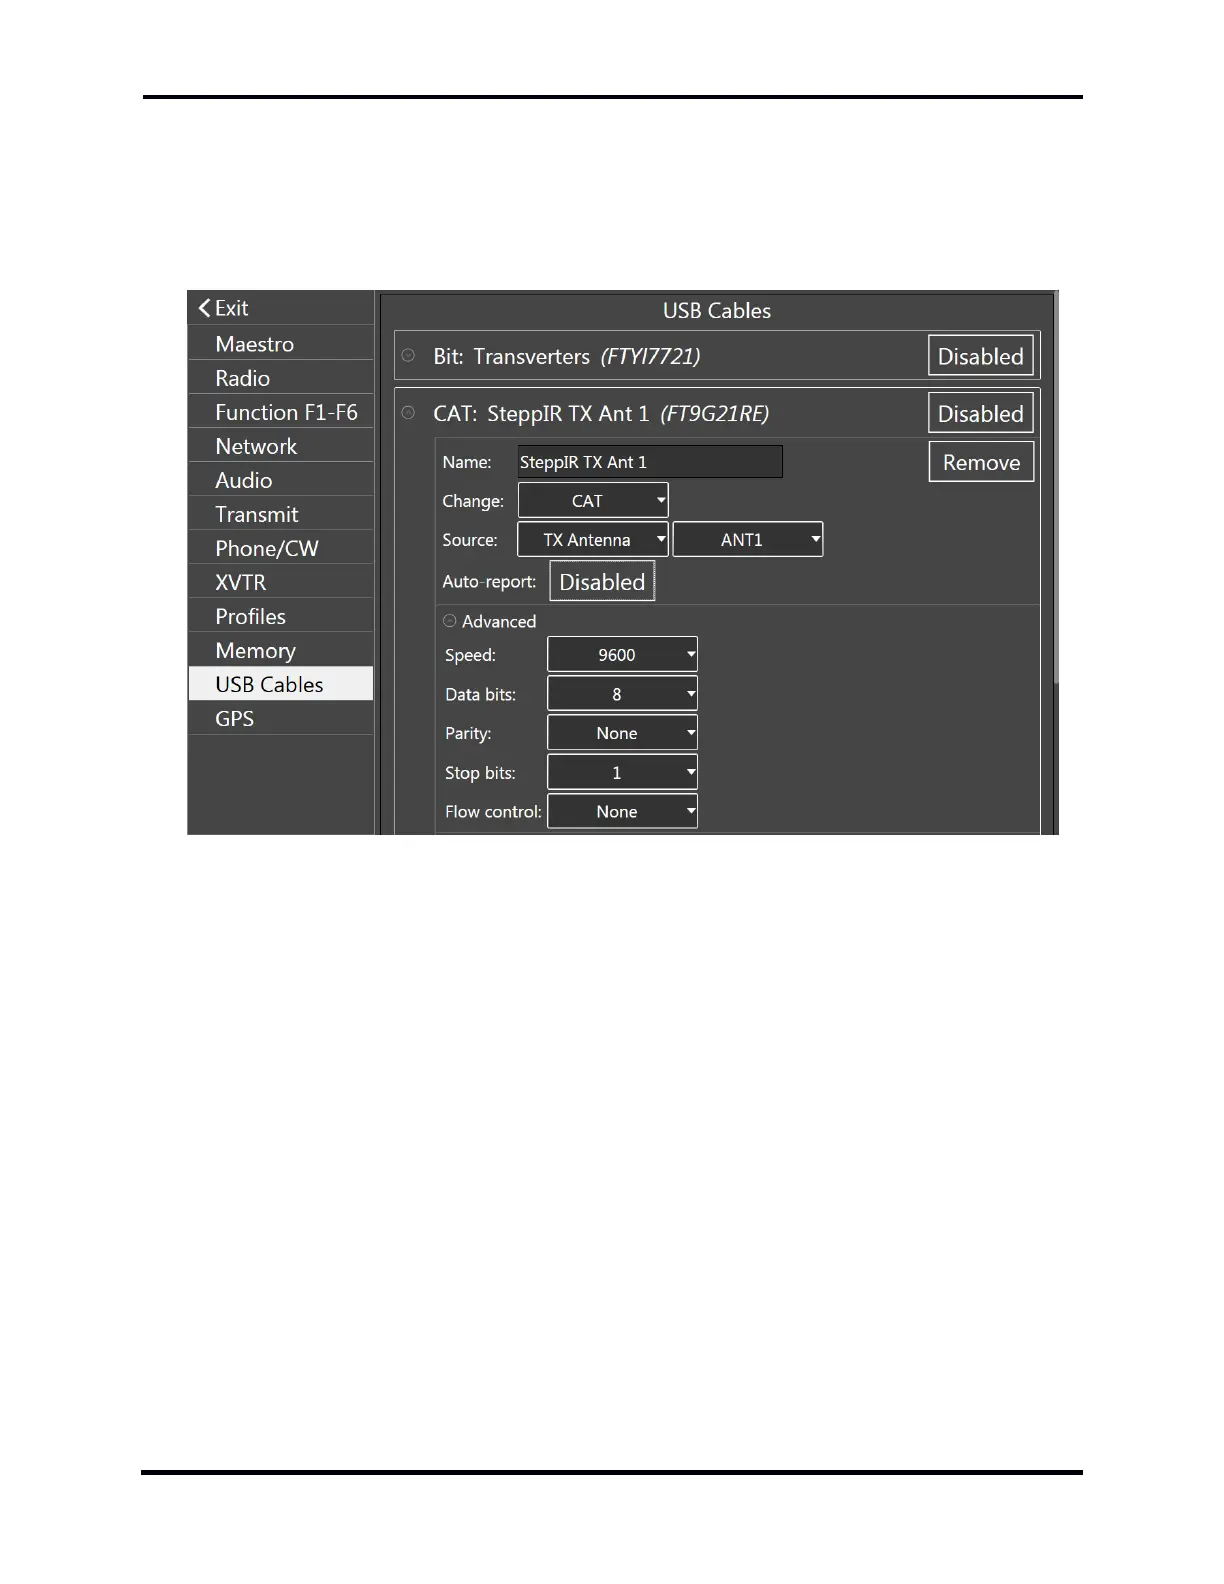
Task: Open the Source dropdown showing TX Antenna
Action: pos(593,539)
